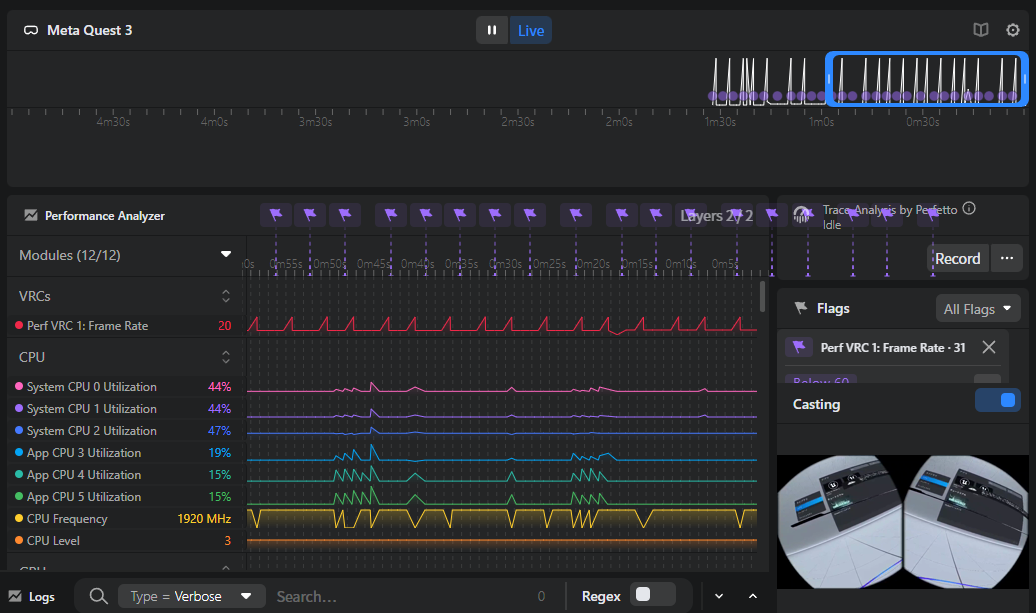Click the Performance Analyzer chart icon
The image size is (1036, 613).
31,215
